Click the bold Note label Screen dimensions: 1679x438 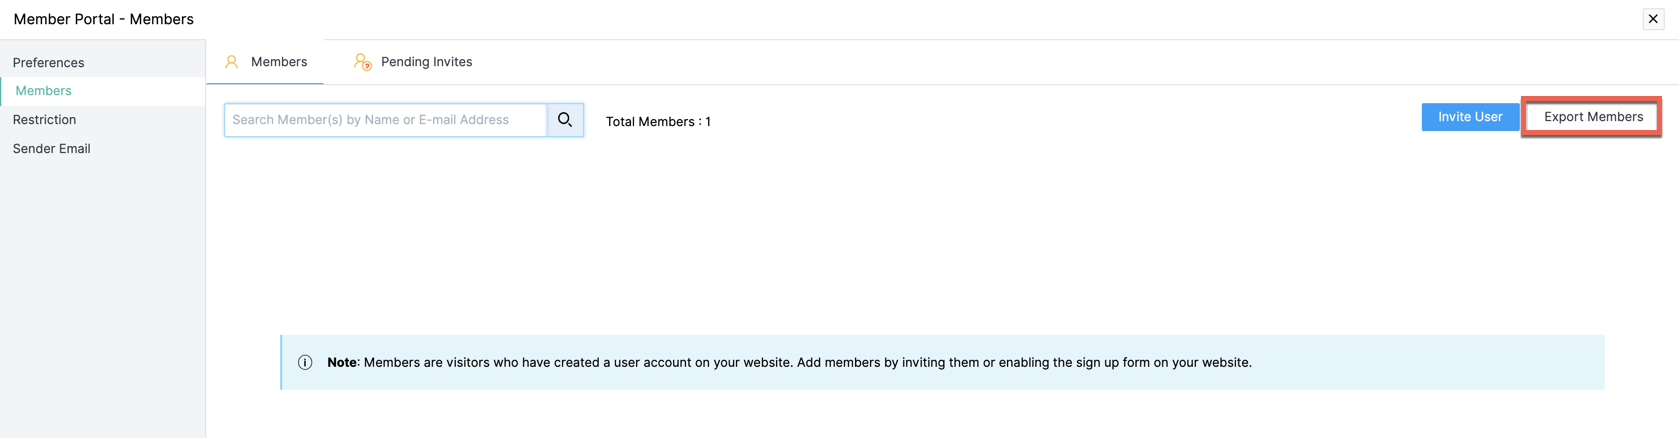(x=341, y=362)
